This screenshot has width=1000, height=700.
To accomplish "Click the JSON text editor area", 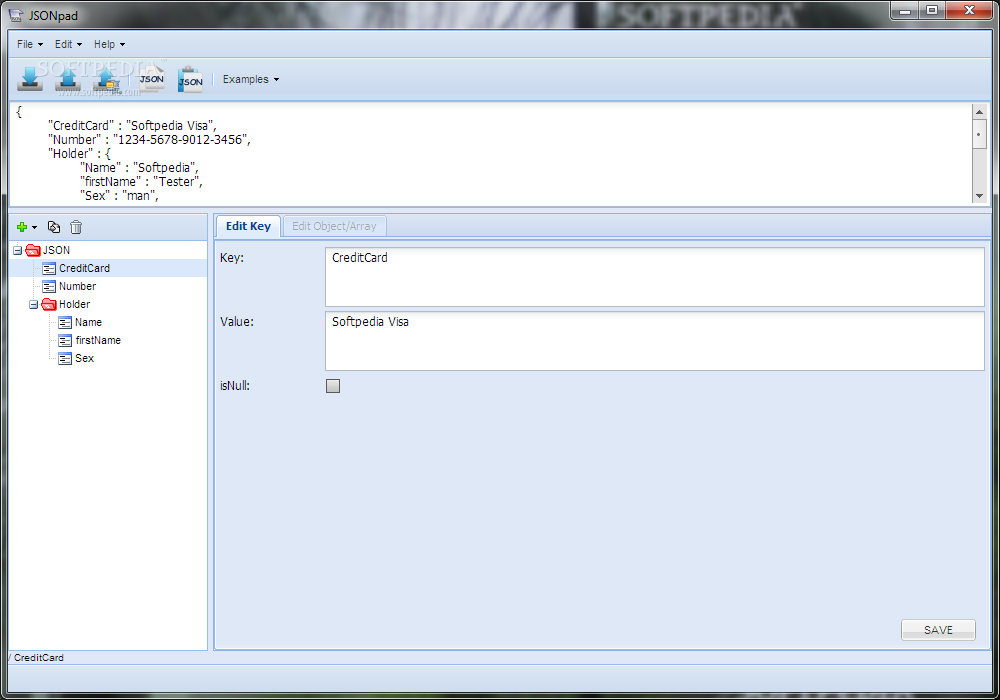I will click(x=491, y=154).
